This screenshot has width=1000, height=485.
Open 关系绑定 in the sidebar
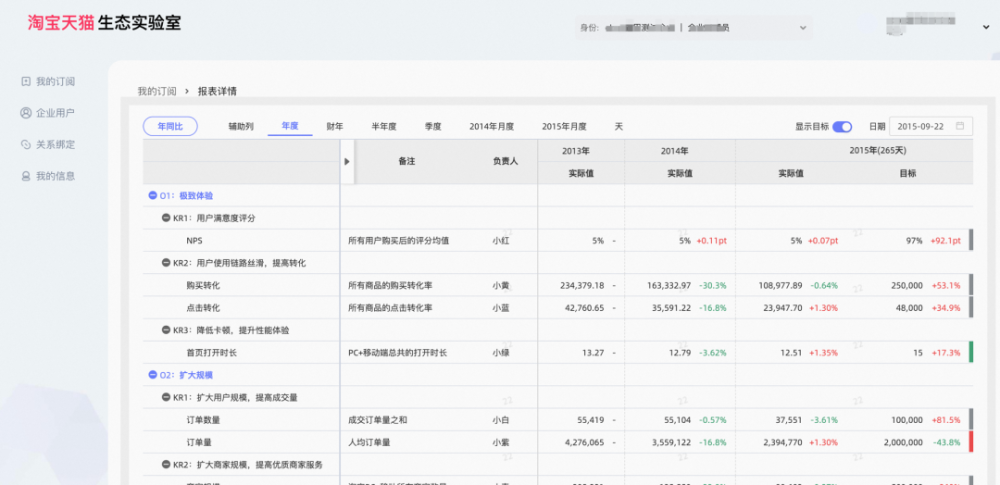click(55, 144)
